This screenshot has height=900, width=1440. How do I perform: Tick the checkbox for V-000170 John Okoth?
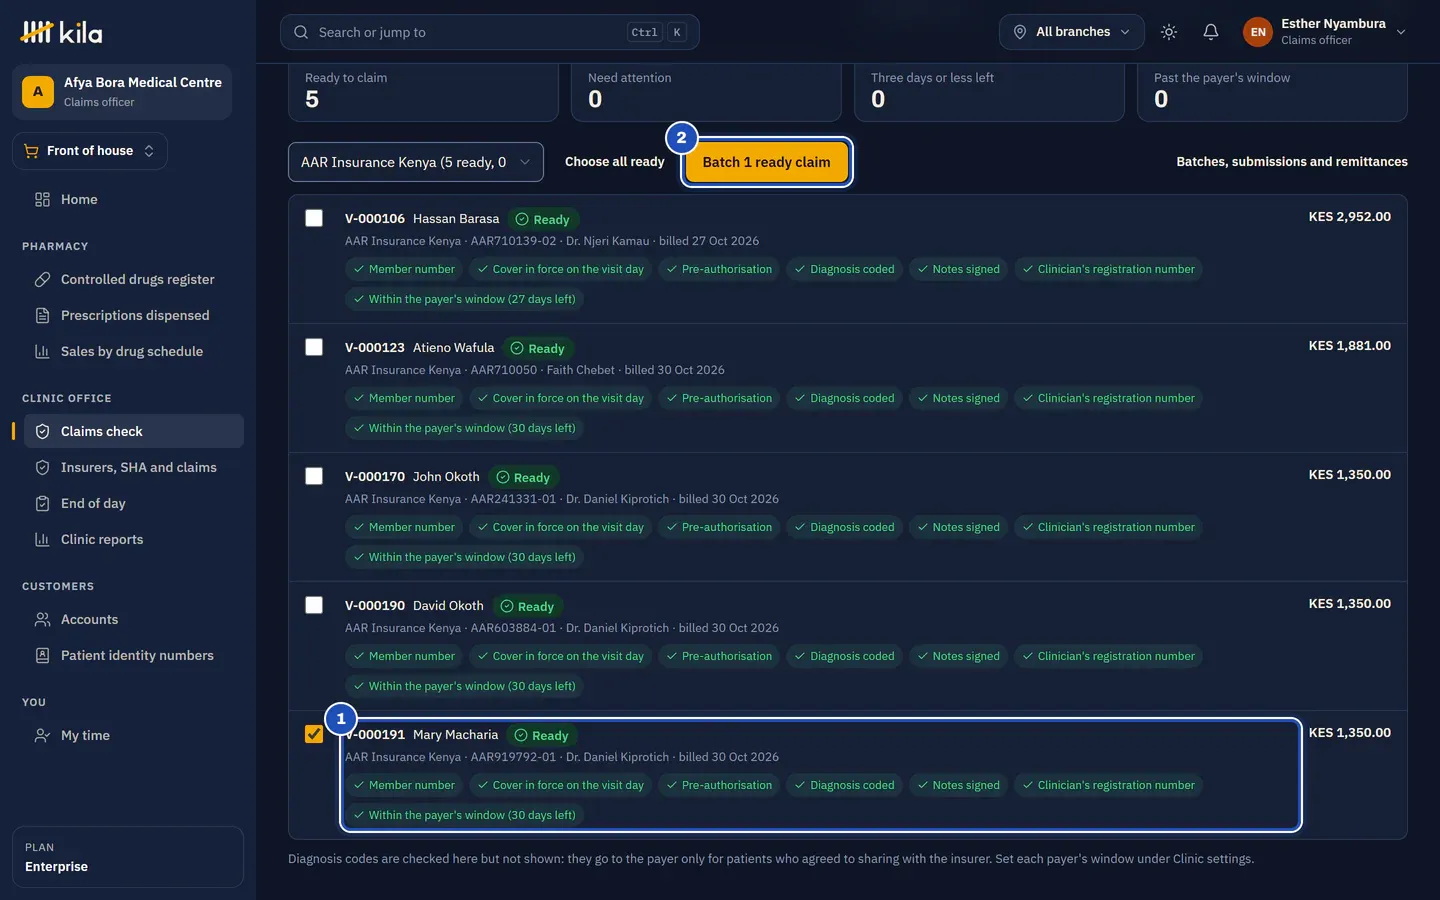314,476
